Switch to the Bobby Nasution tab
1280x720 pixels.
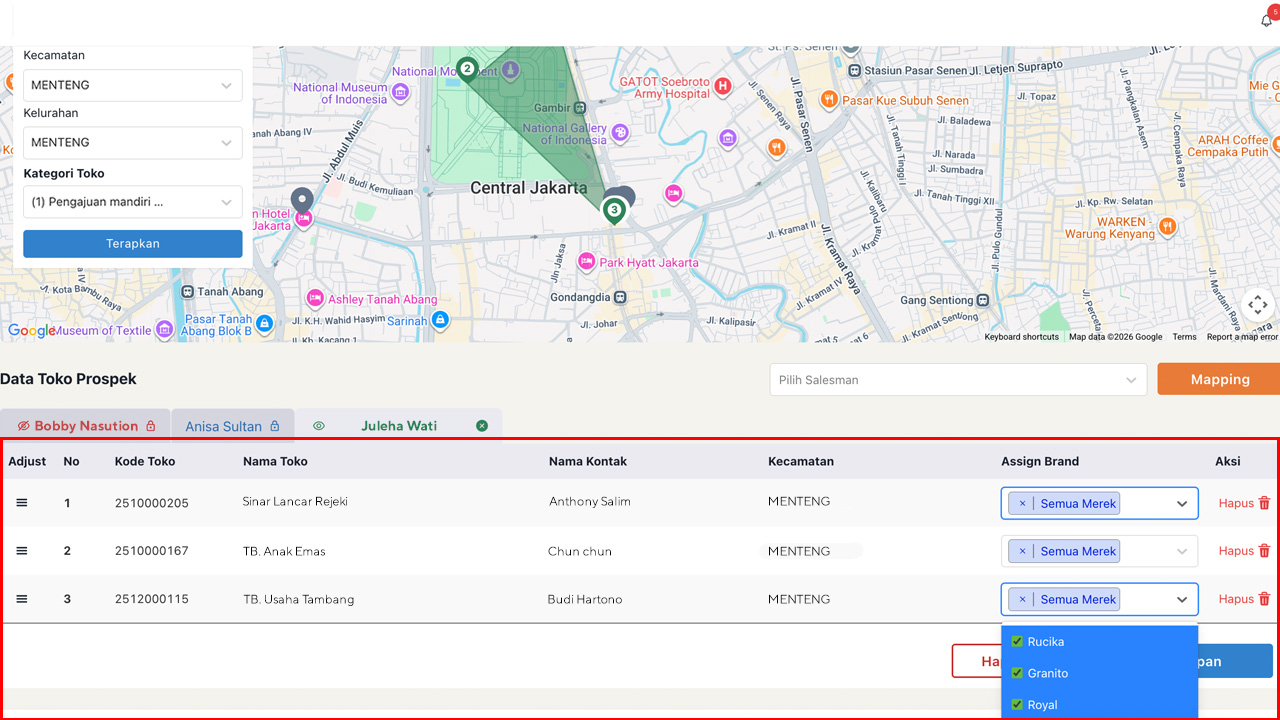(x=86, y=426)
